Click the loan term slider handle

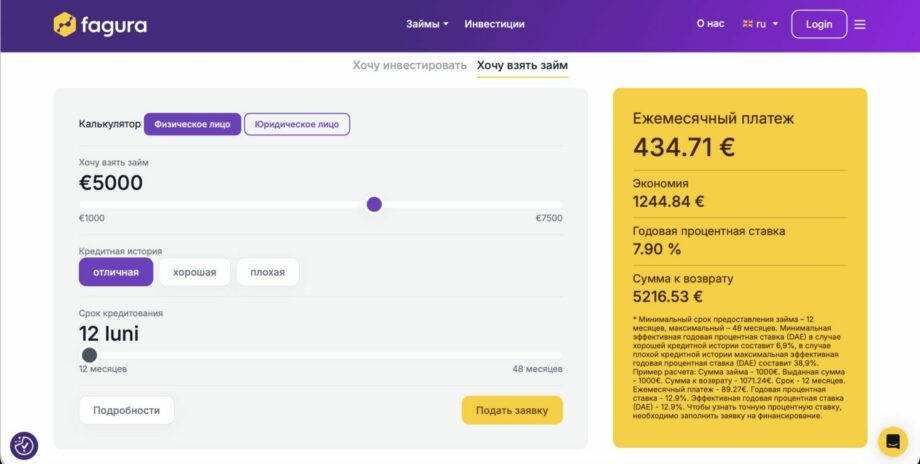click(x=89, y=355)
